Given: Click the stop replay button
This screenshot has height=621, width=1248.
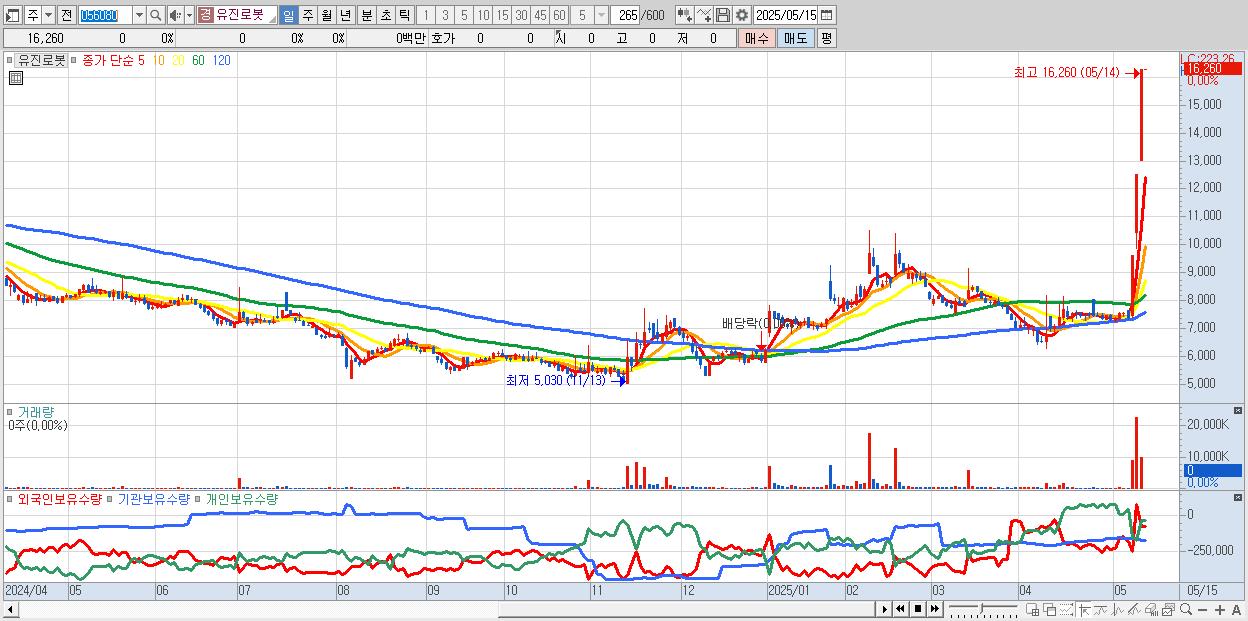Looking at the screenshot, I should (918, 609).
